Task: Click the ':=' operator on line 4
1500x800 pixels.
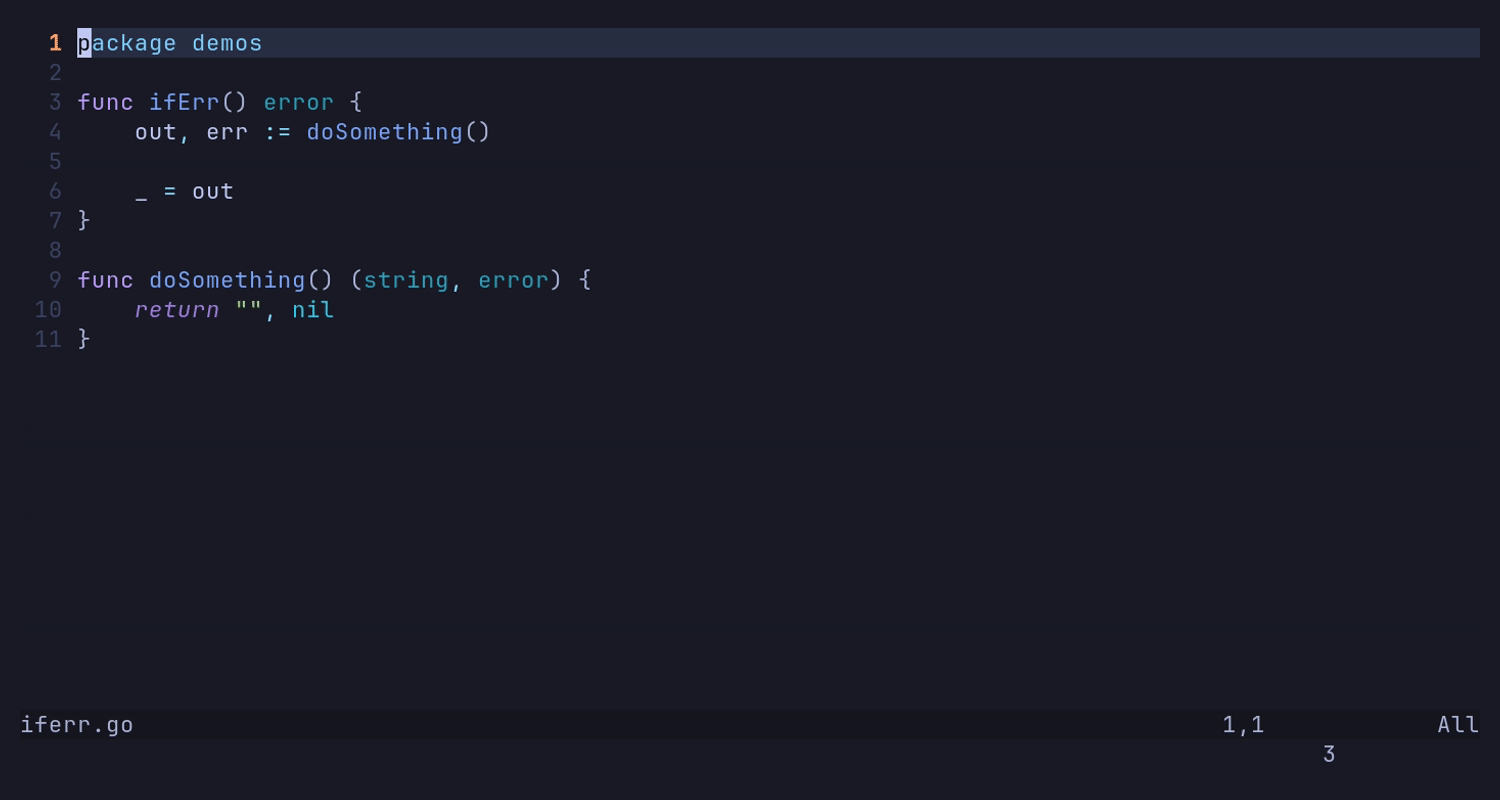Action: [277, 132]
